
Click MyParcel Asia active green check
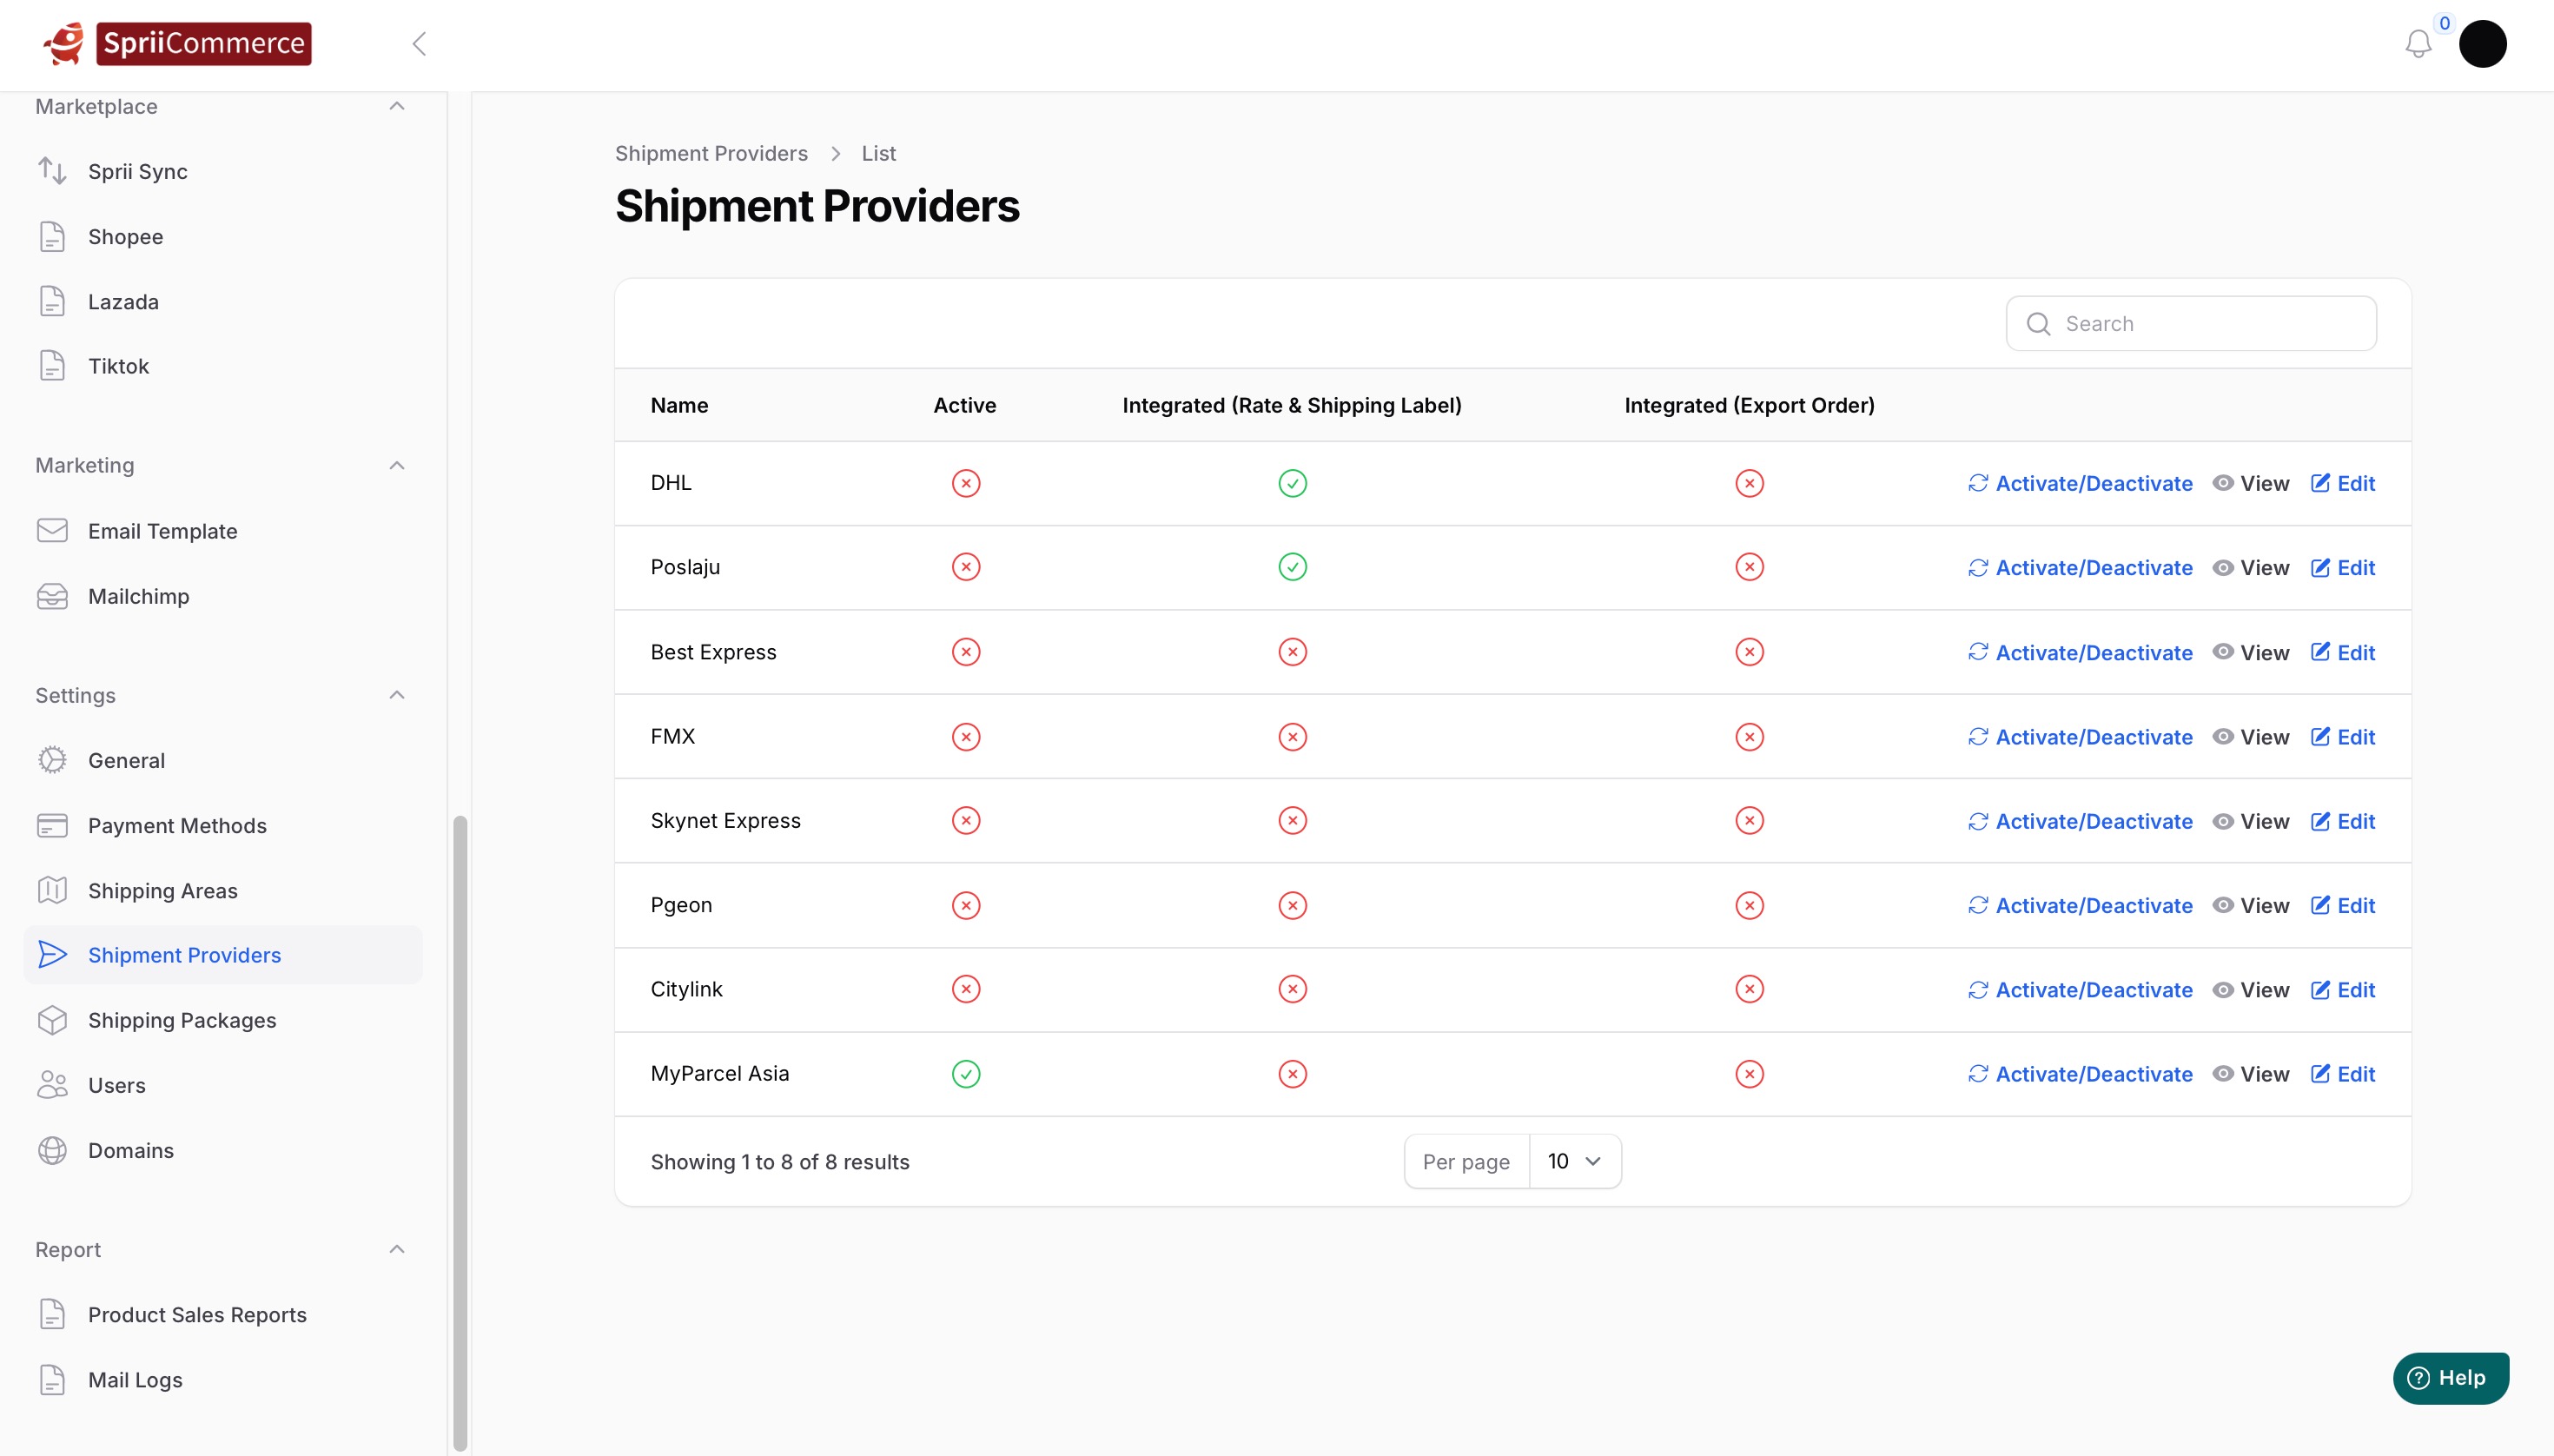tap(965, 1073)
